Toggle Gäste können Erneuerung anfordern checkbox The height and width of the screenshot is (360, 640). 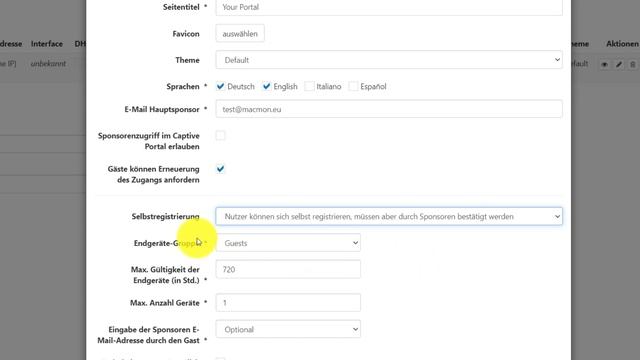pos(220,169)
